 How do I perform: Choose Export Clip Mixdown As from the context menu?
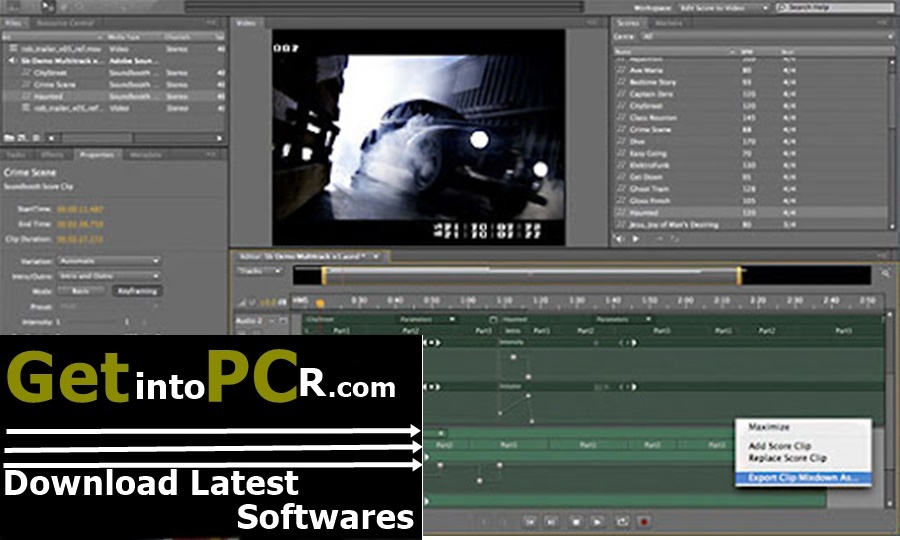[804, 477]
